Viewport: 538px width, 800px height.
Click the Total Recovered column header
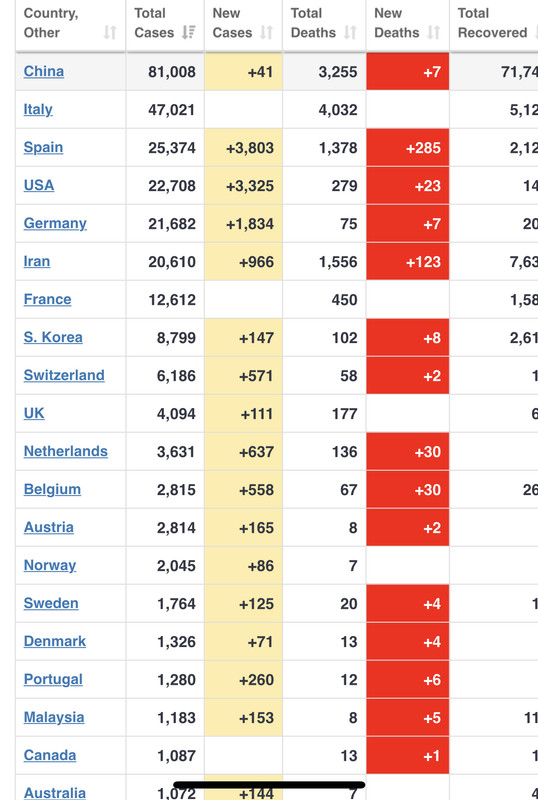(494, 23)
